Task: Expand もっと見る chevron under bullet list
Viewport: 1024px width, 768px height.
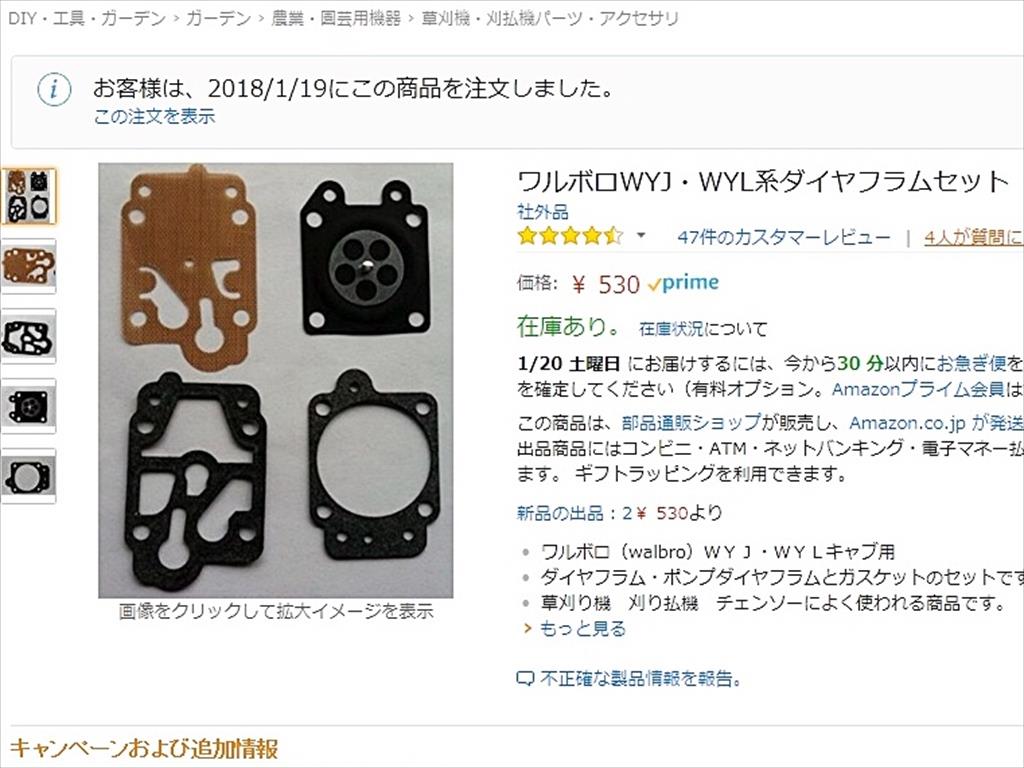Action: click(x=528, y=628)
